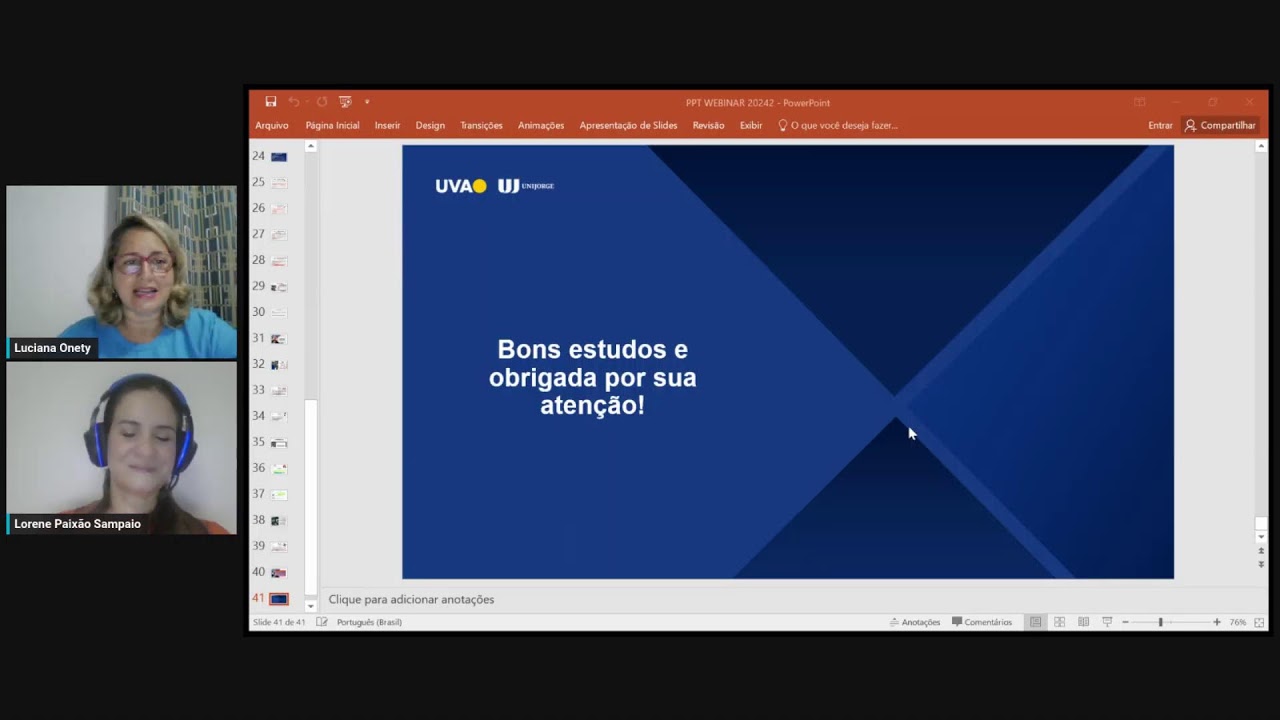Click Luciana Onety's video tile

pyautogui.click(x=122, y=272)
